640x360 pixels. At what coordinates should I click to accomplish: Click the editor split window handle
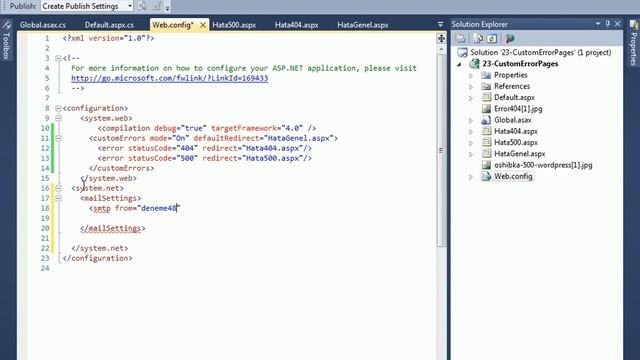tap(441, 38)
